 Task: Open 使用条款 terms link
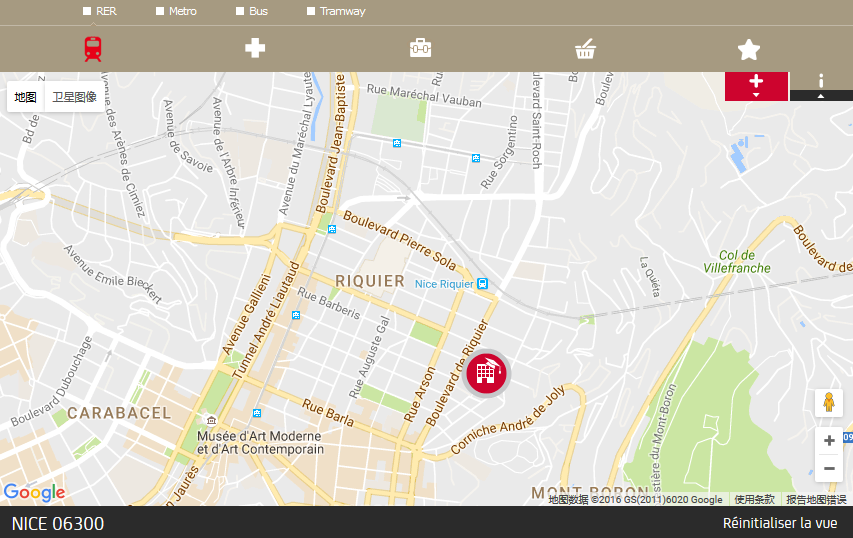(x=755, y=499)
